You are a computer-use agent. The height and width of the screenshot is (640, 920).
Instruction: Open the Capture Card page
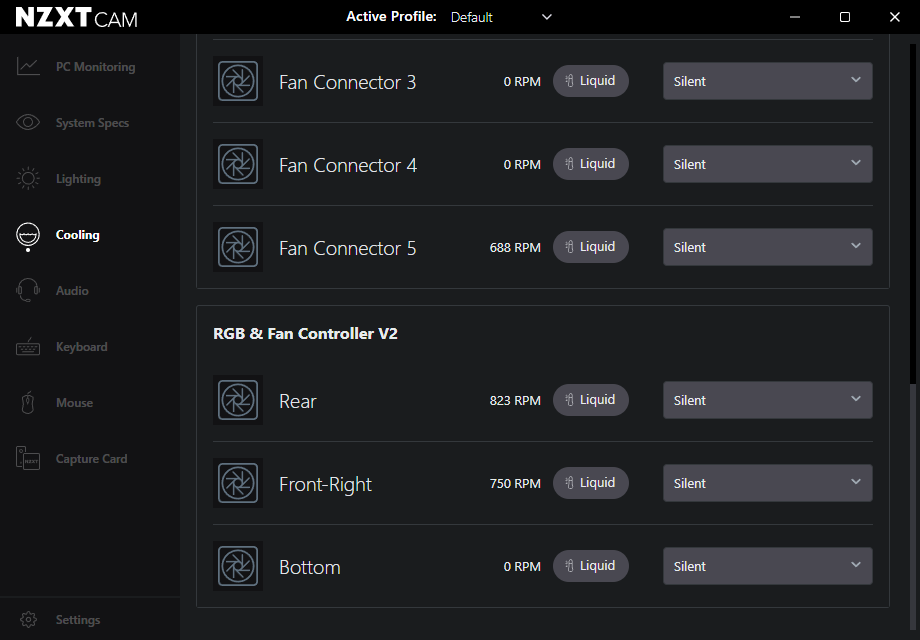(91, 459)
